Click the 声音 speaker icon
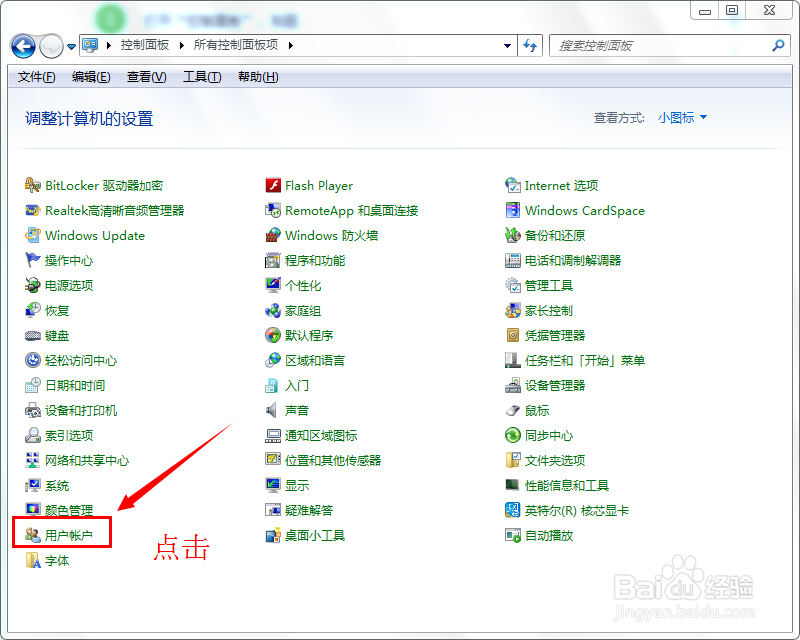Screen dimensions: 800x640 (x=273, y=410)
